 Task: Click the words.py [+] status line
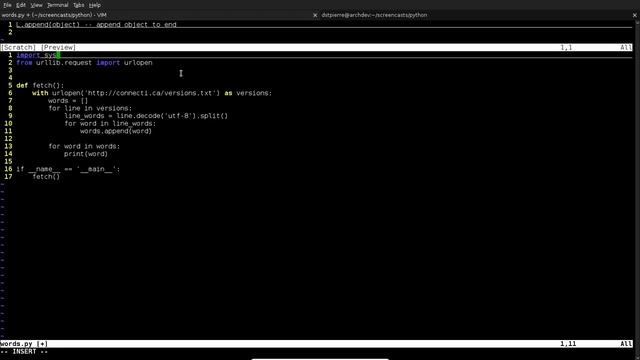pyautogui.click(x=316, y=344)
